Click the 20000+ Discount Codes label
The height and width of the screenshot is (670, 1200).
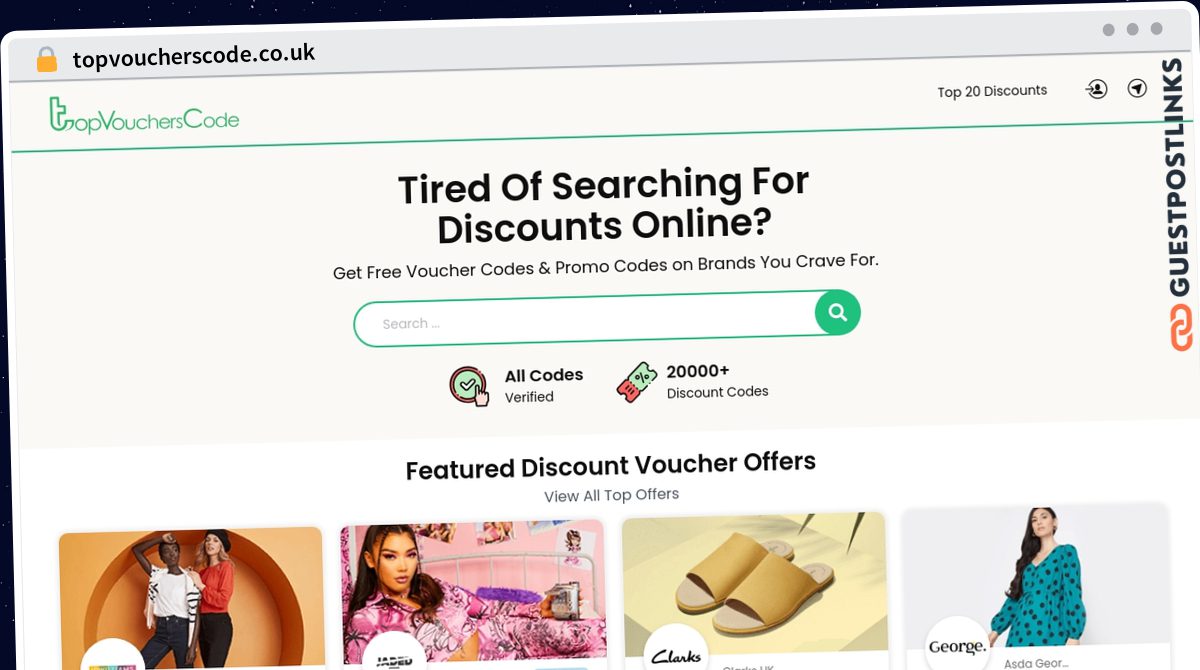(x=717, y=381)
